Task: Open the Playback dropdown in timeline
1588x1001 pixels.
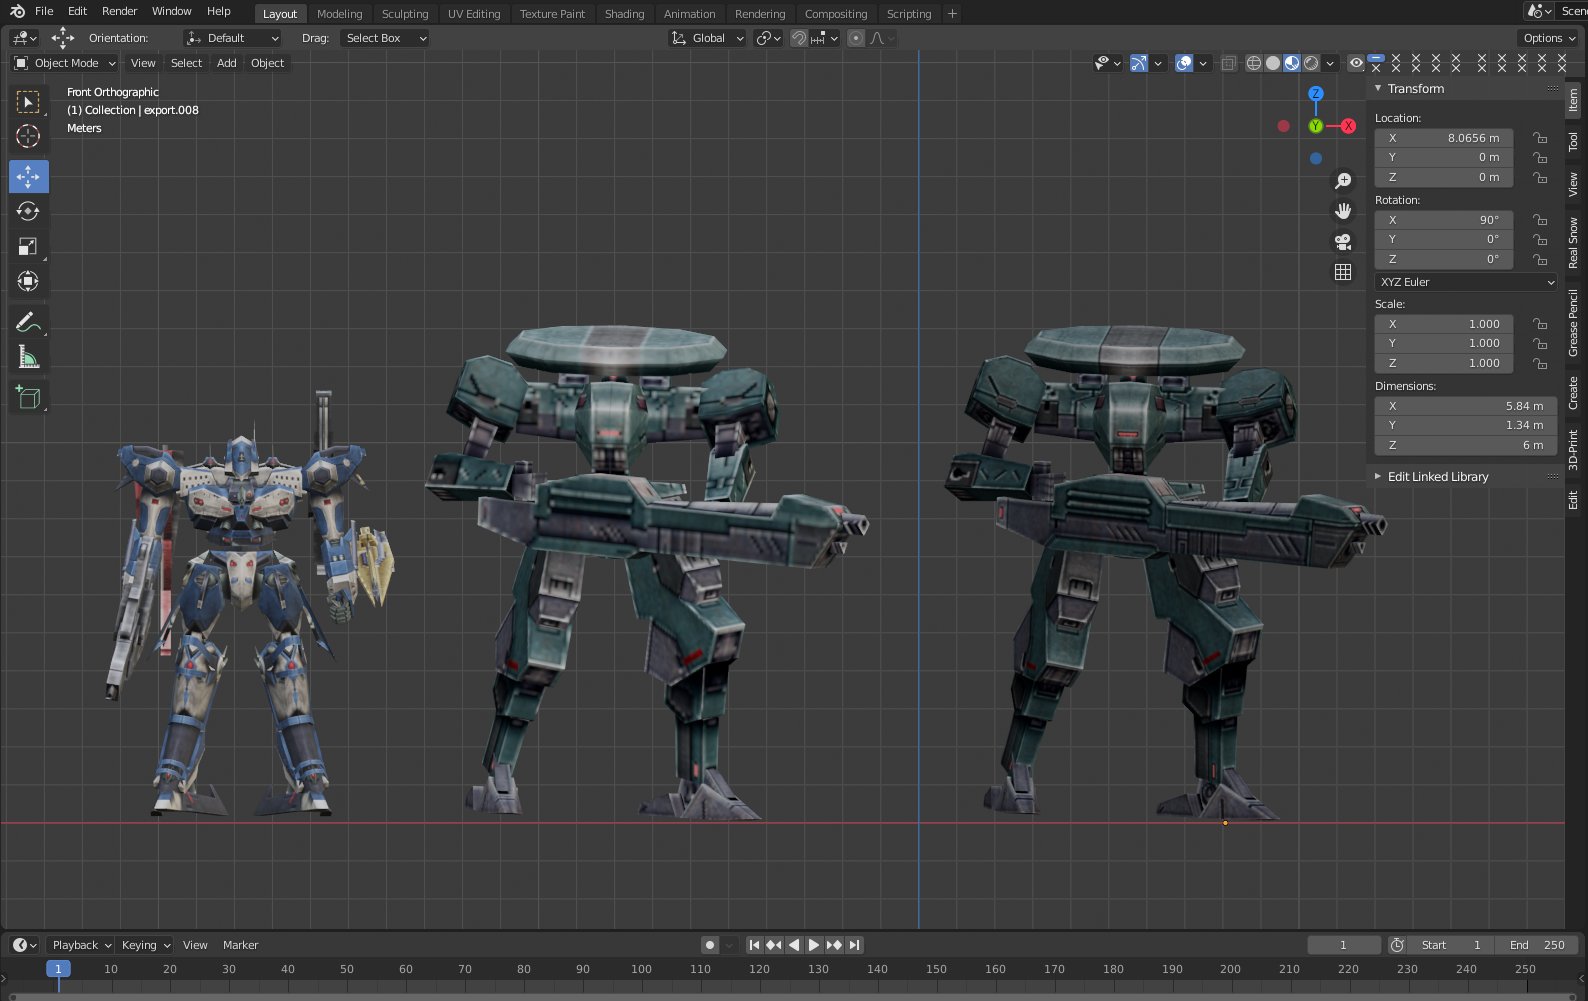Action: click(x=81, y=945)
